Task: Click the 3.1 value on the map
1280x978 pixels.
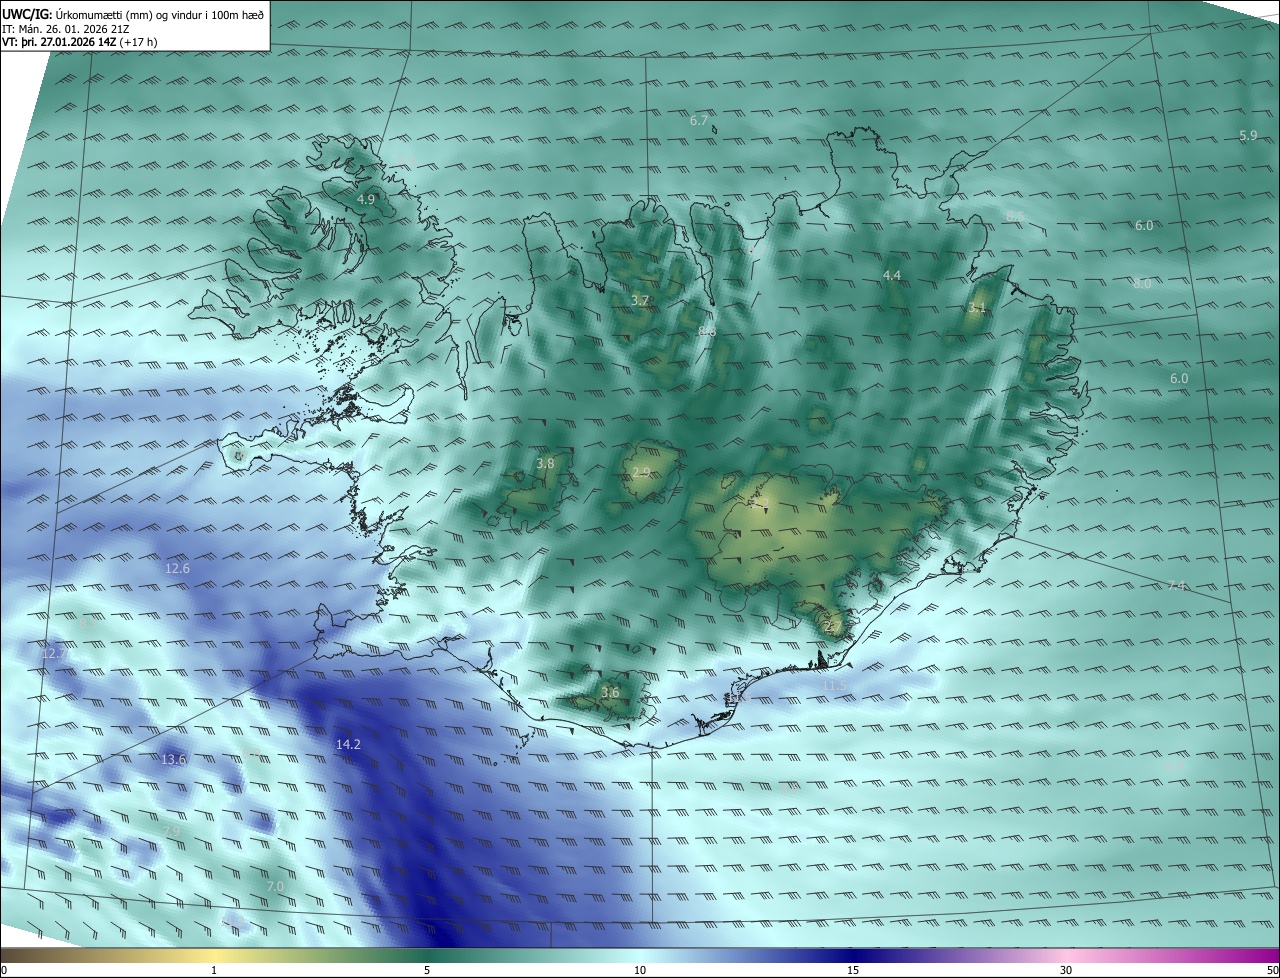Action: (977, 308)
